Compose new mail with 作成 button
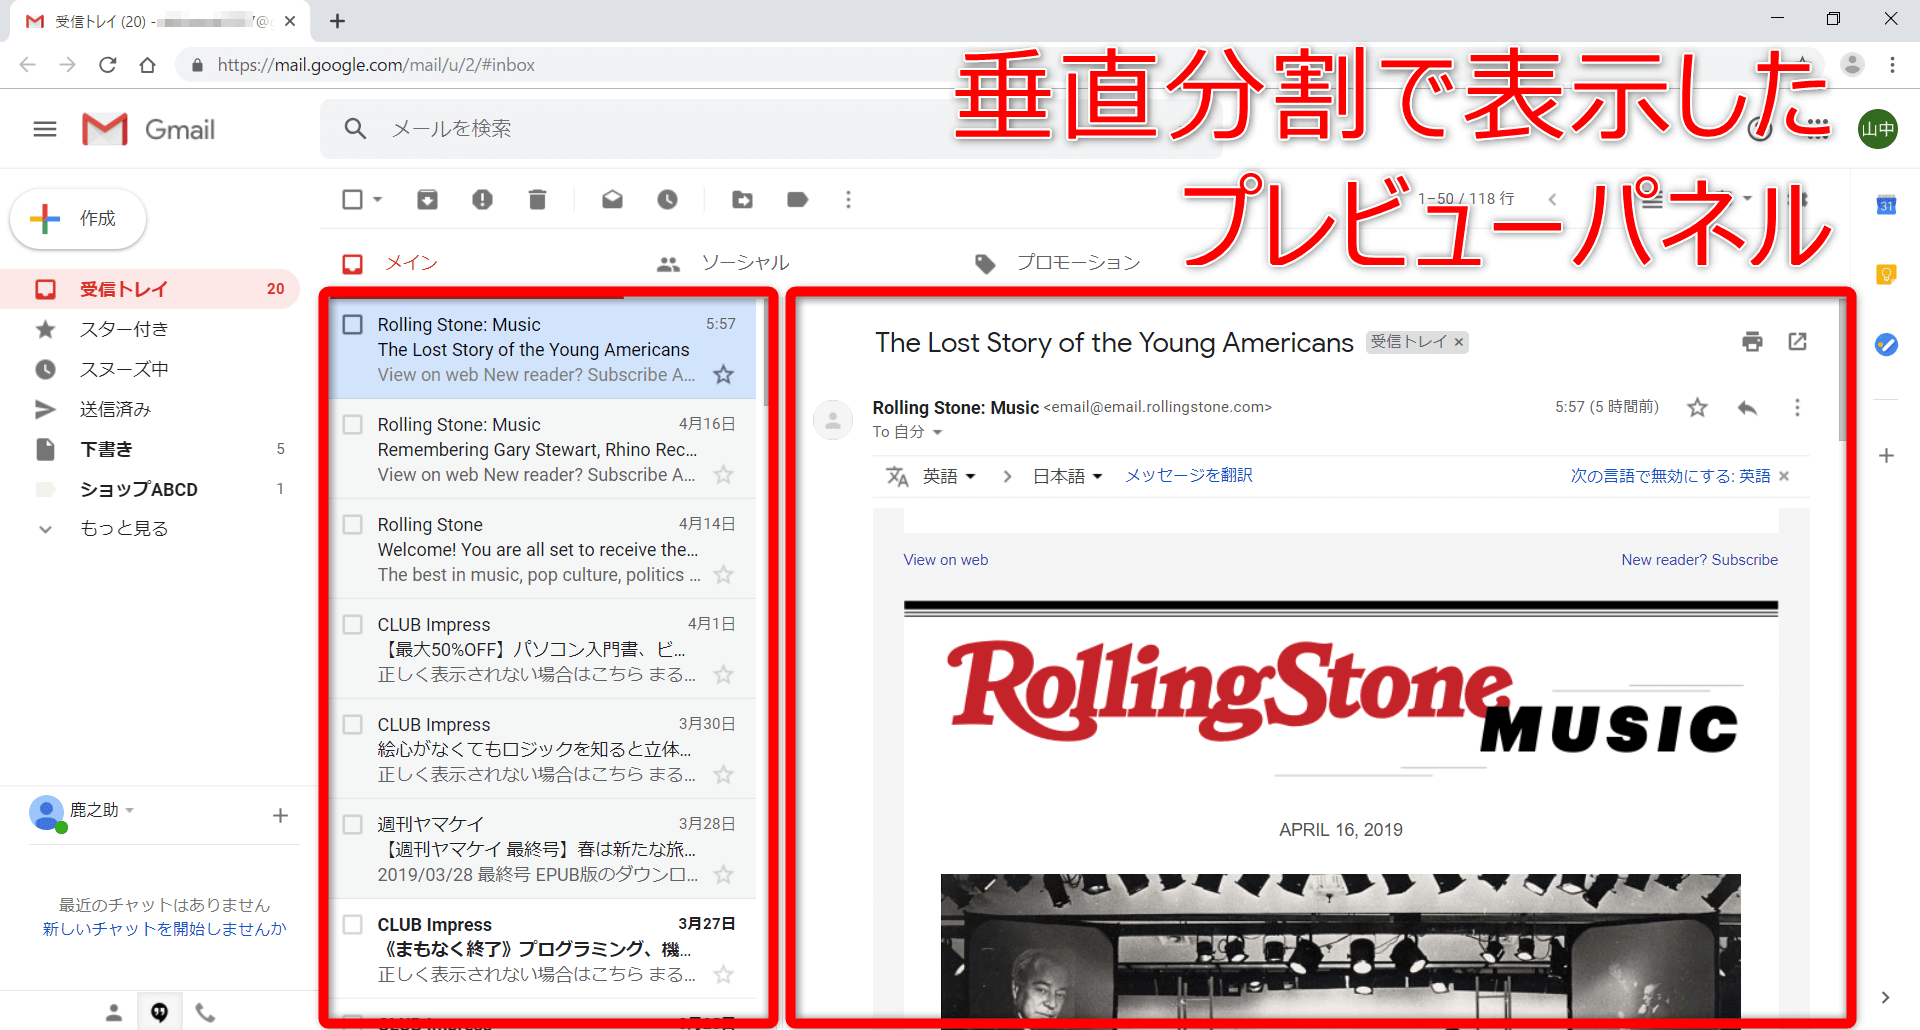Screen dimensions: 1920x1030 pos(78,219)
